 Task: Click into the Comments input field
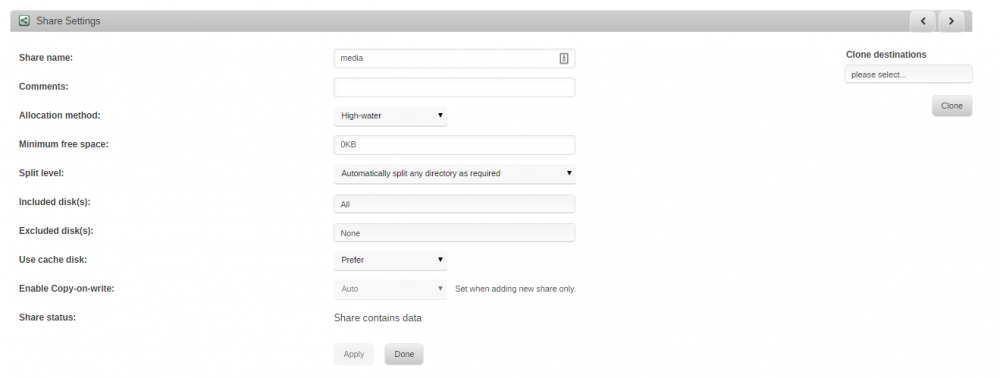pos(454,87)
